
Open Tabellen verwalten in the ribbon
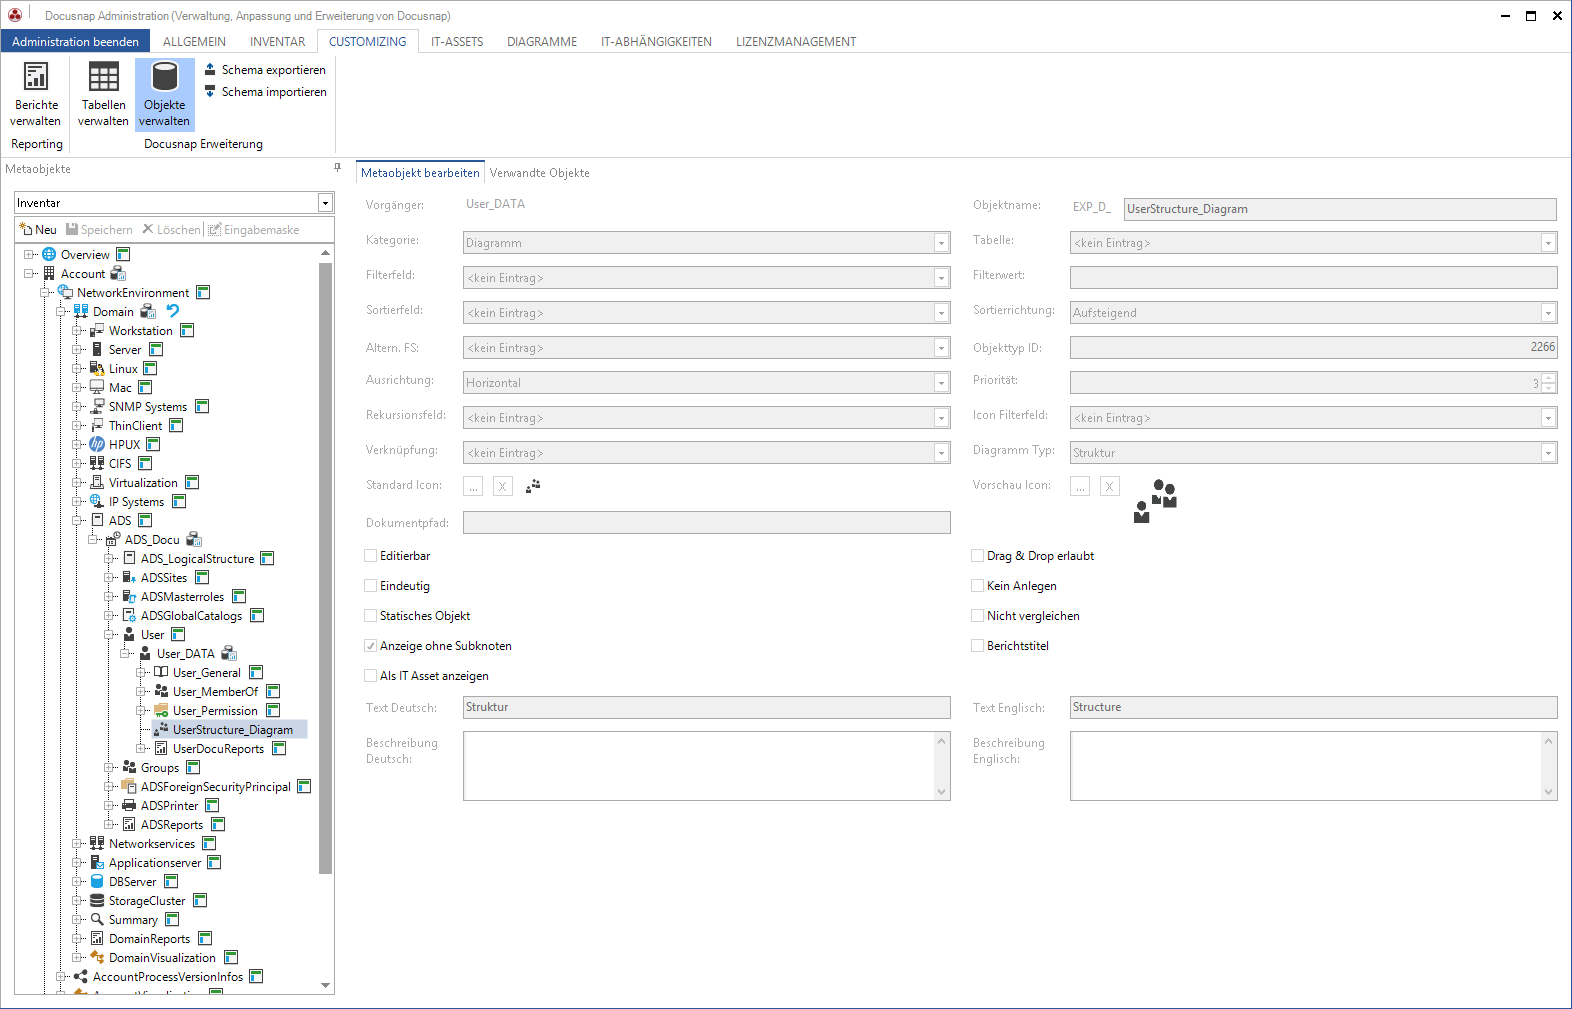[x=103, y=94]
